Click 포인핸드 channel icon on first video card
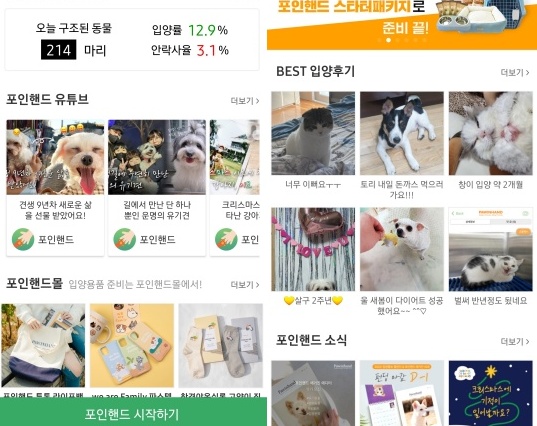Screen dimensions: 537x426 tap(23, 239)
